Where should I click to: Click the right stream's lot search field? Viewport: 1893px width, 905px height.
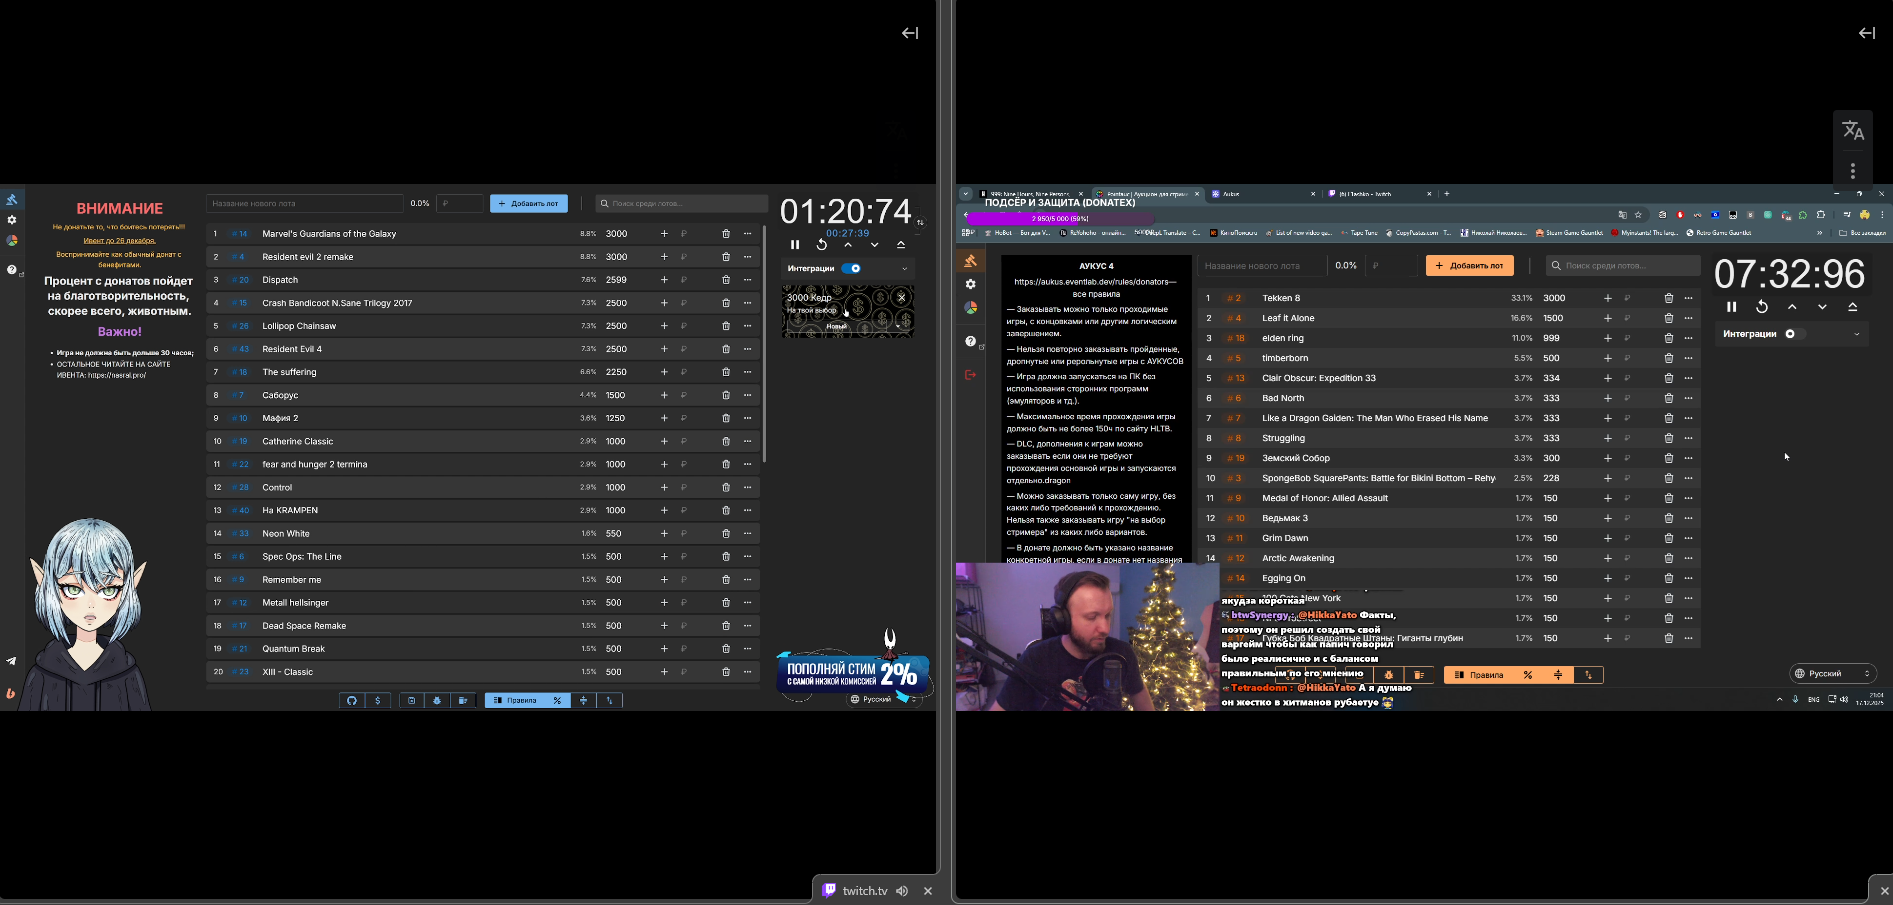[x=1623, y=266]
